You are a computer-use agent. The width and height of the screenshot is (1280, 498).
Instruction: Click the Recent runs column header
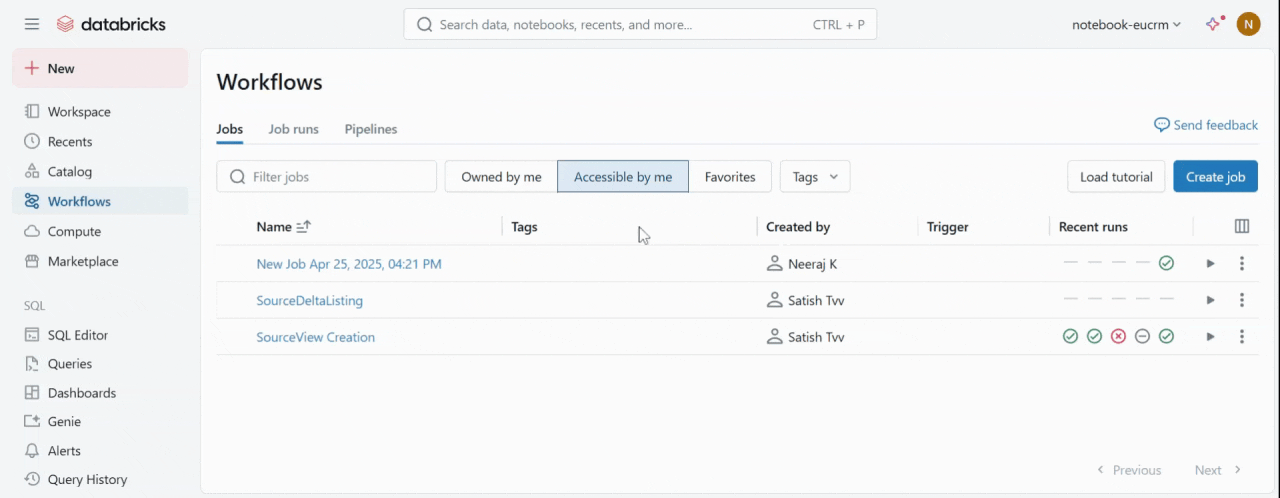1093,227
